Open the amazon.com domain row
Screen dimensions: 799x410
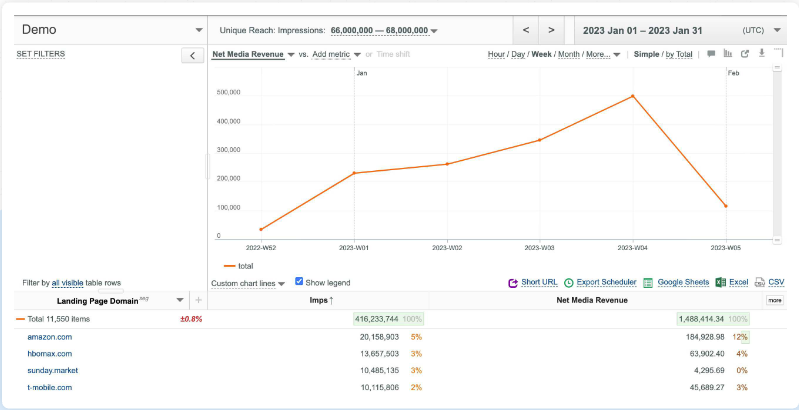49,337
